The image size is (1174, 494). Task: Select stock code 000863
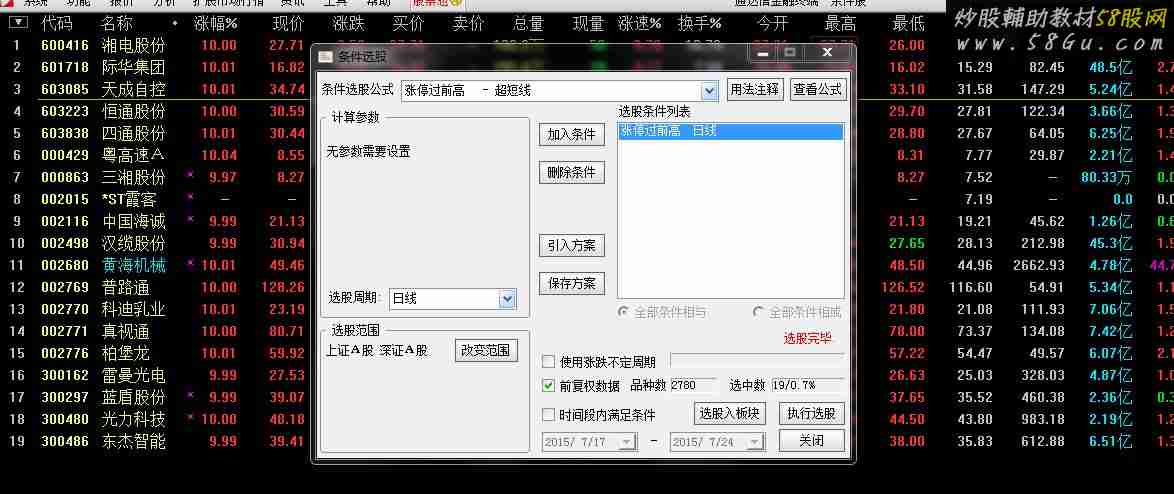pyautogui.click(x=65, y=178)
